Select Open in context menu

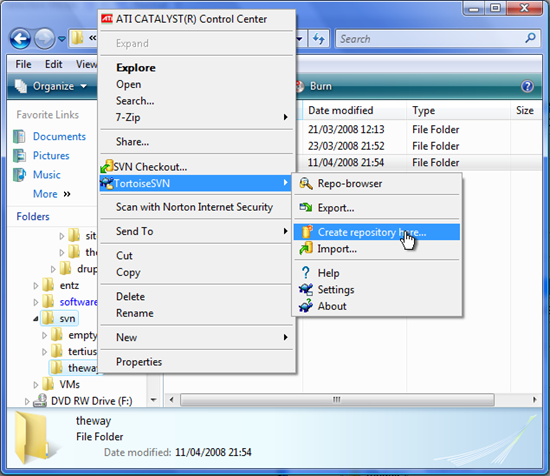click(129, 84)
